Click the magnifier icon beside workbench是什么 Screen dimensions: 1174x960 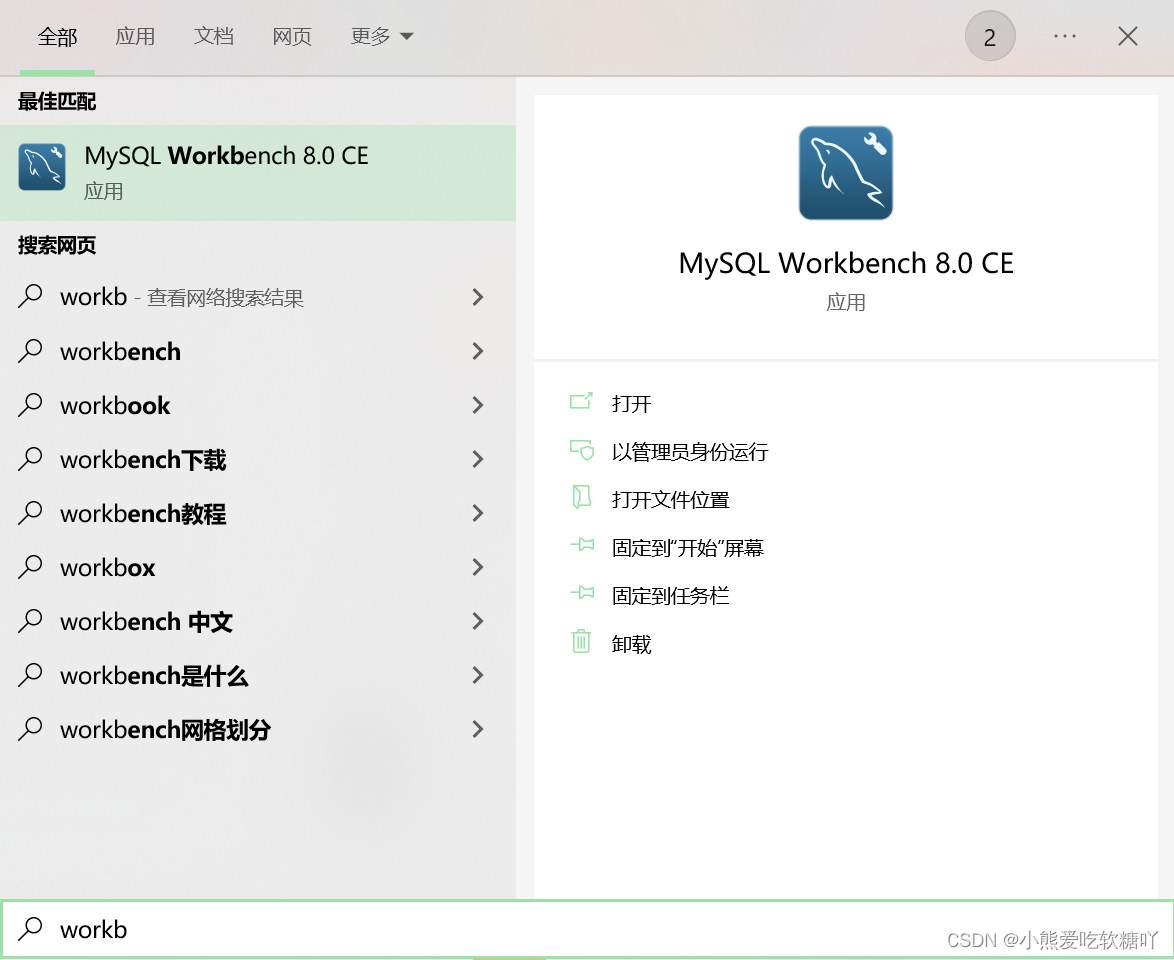click(x=30, y=675)
